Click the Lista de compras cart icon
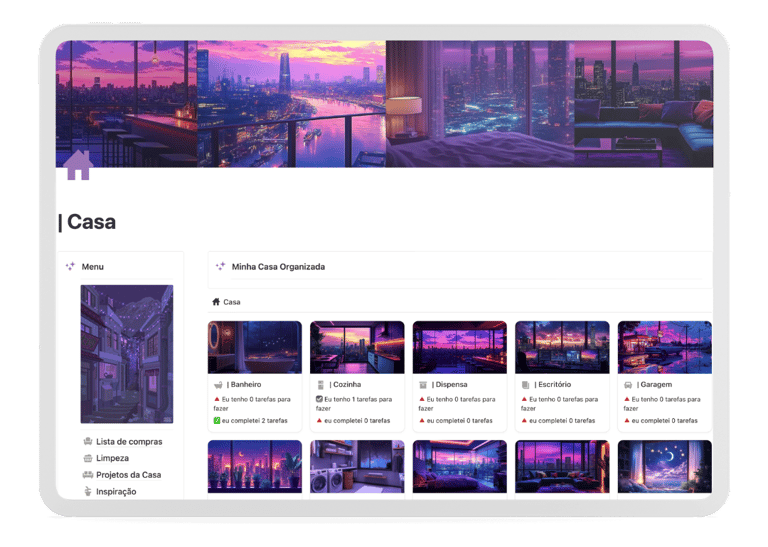Screen dimensions: 768x547 pos(88,441)
